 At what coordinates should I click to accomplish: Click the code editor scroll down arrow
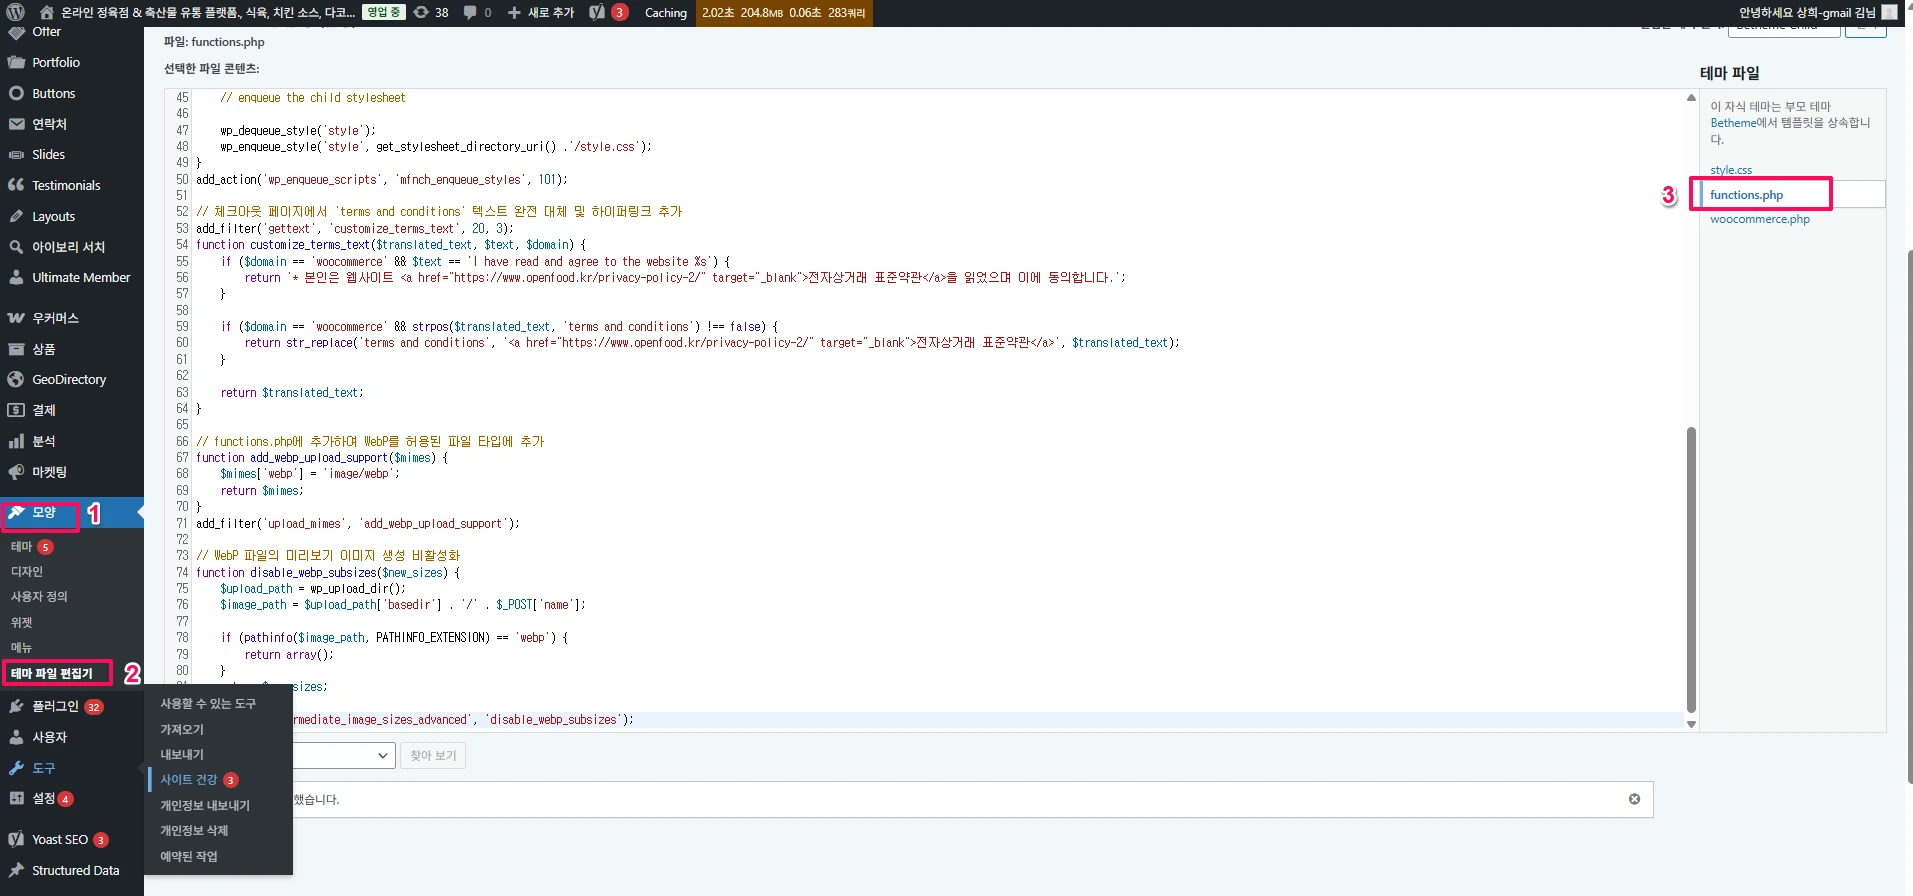(1691, 724)
